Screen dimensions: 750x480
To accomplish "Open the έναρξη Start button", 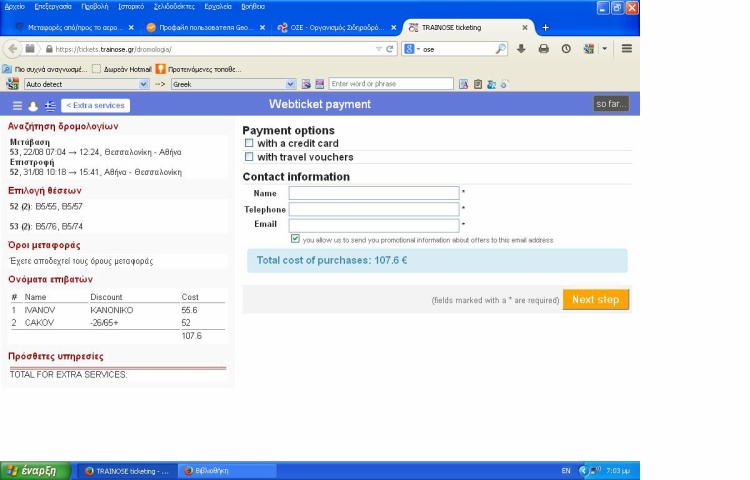I will tap(35, 471).
